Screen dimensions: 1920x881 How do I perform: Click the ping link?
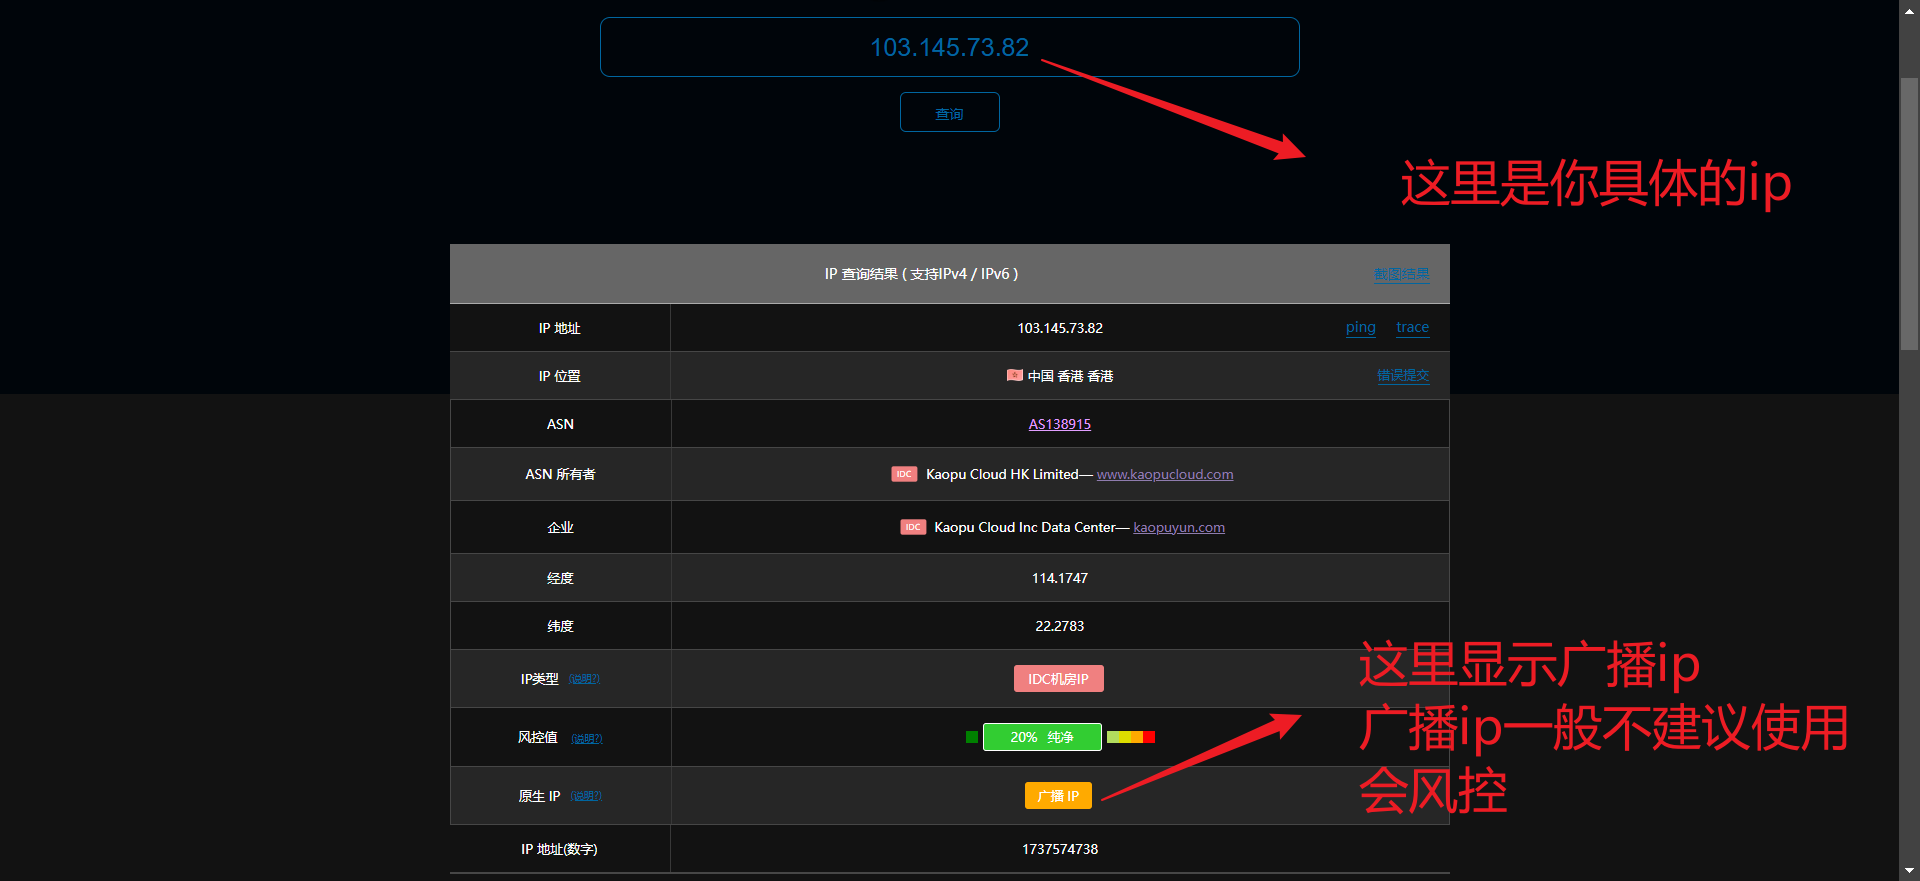[1360, 327]
